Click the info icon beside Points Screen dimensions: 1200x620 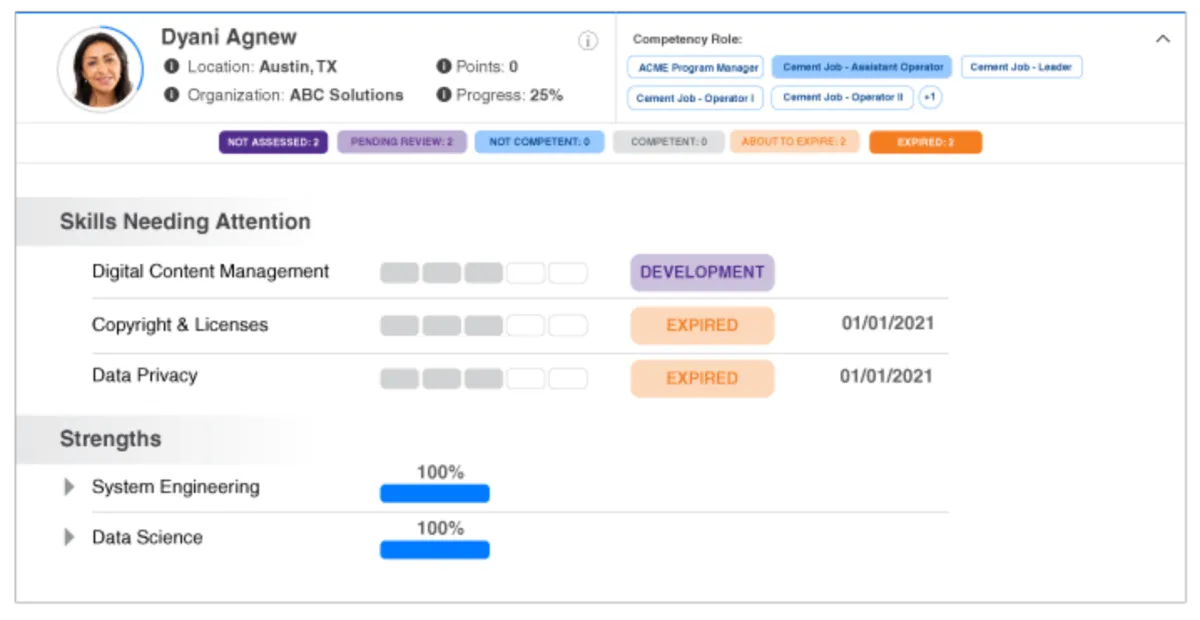444,67
